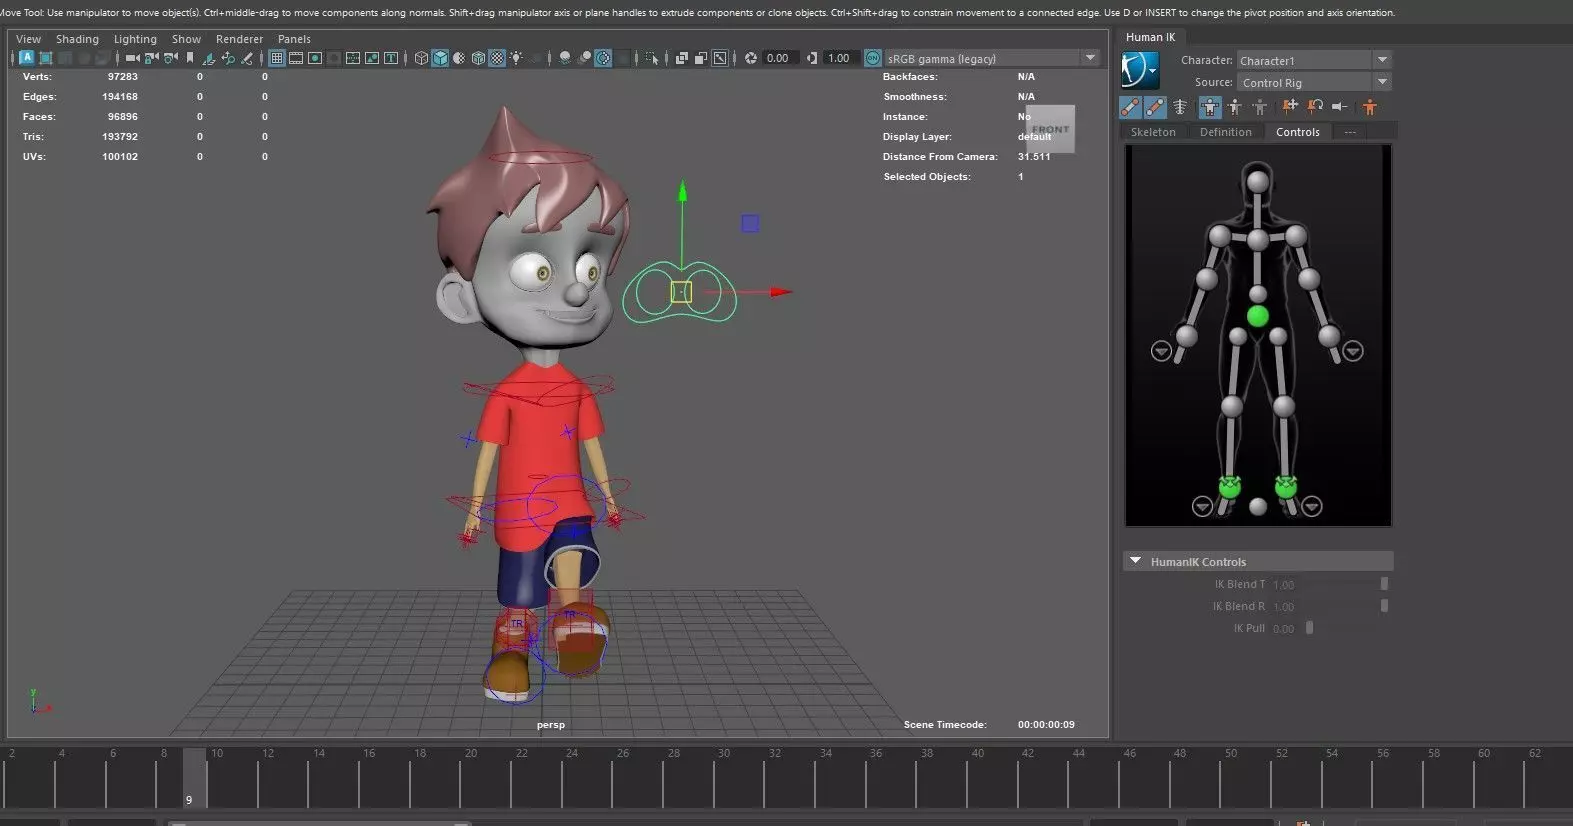Toggle the Resolution Gate icon
The height and width of the screenshot is (826, 1573).
pyautogui.click(x=315, y=58)
